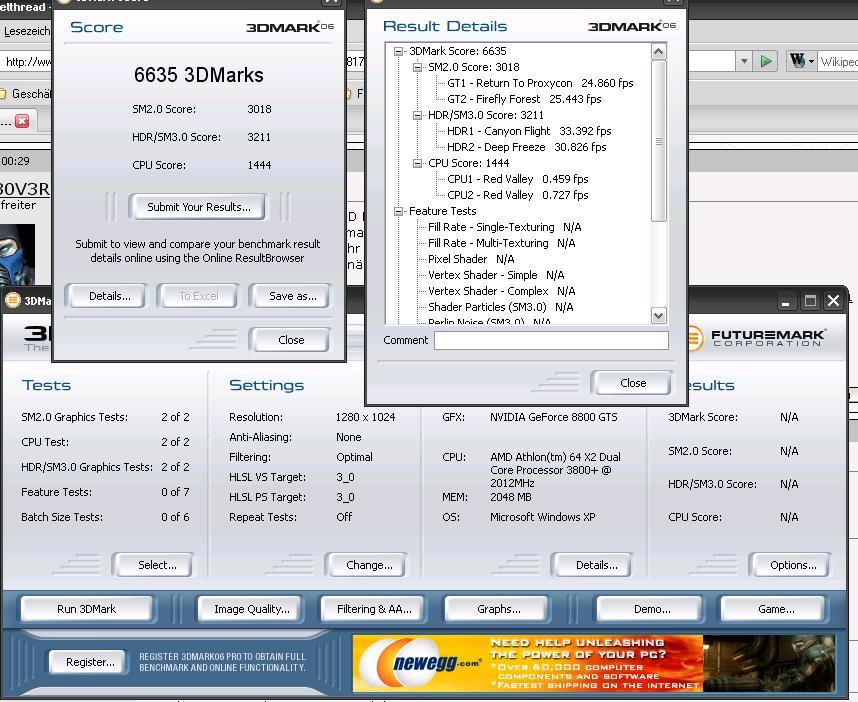Viewport: 858px width, 702px height.
Task: Click the Comment input field
Action: coord(552,340)
